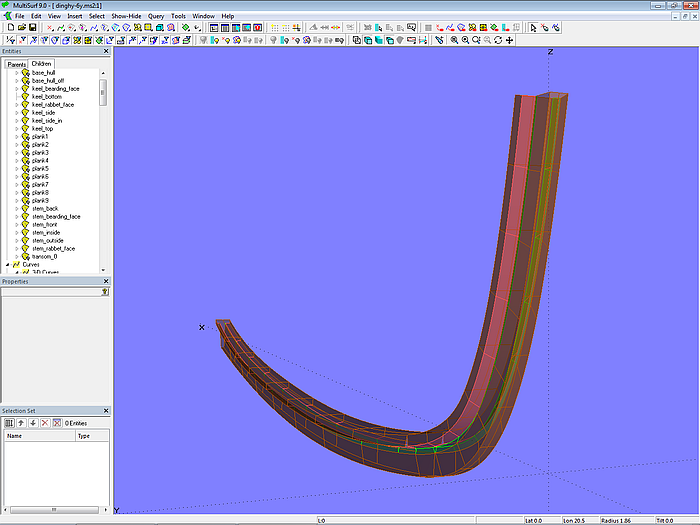Select the transom_0 entity in tree
Image resolution: width=700 pixels, height=525 pixels.
(x=45, y=257)
